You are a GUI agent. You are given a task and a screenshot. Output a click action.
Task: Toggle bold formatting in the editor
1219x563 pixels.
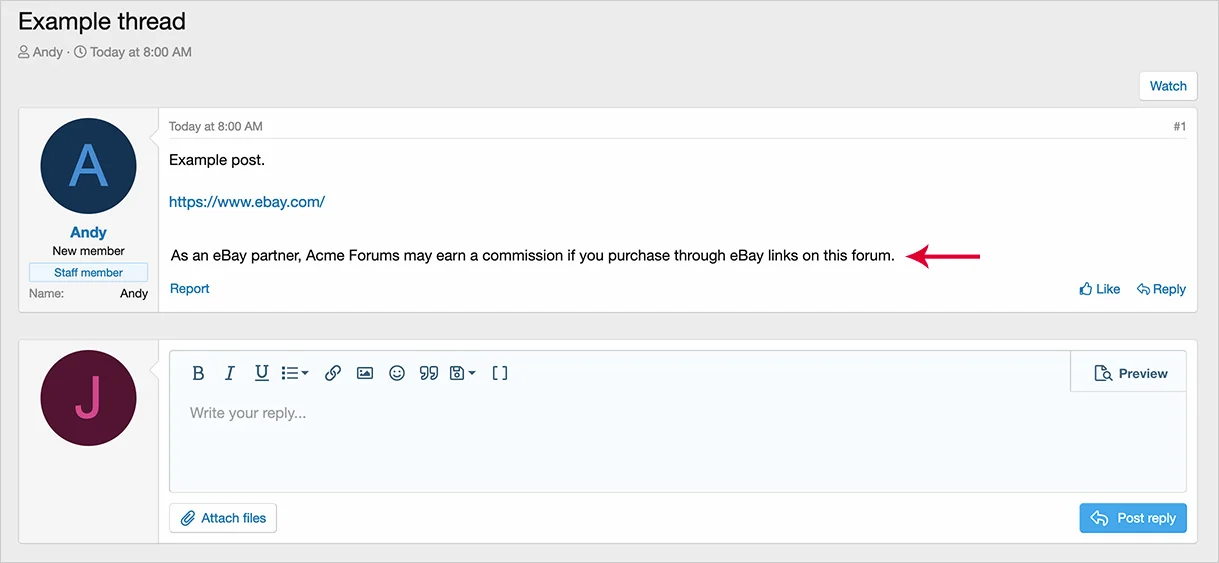pyautogui.click(x=198, y=373)
